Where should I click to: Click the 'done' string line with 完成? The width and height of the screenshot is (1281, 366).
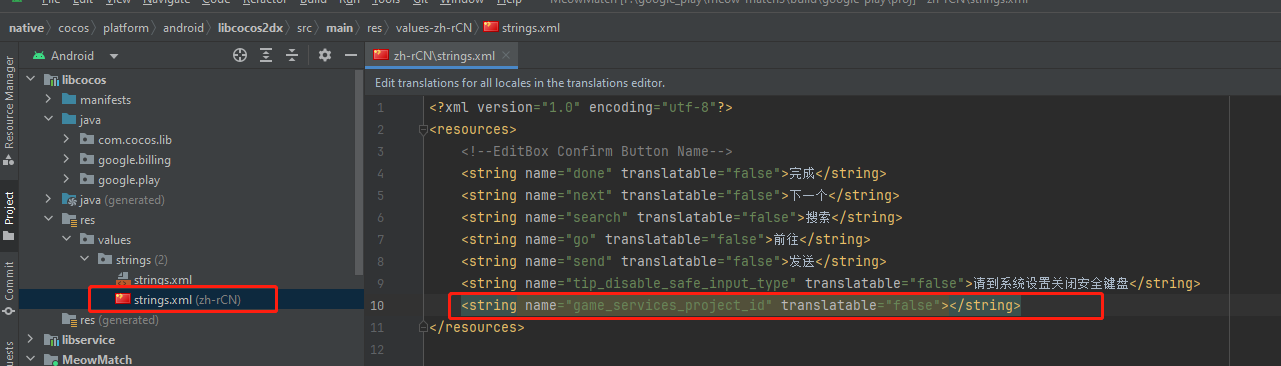pyautogui.click(x=673, y=173)
